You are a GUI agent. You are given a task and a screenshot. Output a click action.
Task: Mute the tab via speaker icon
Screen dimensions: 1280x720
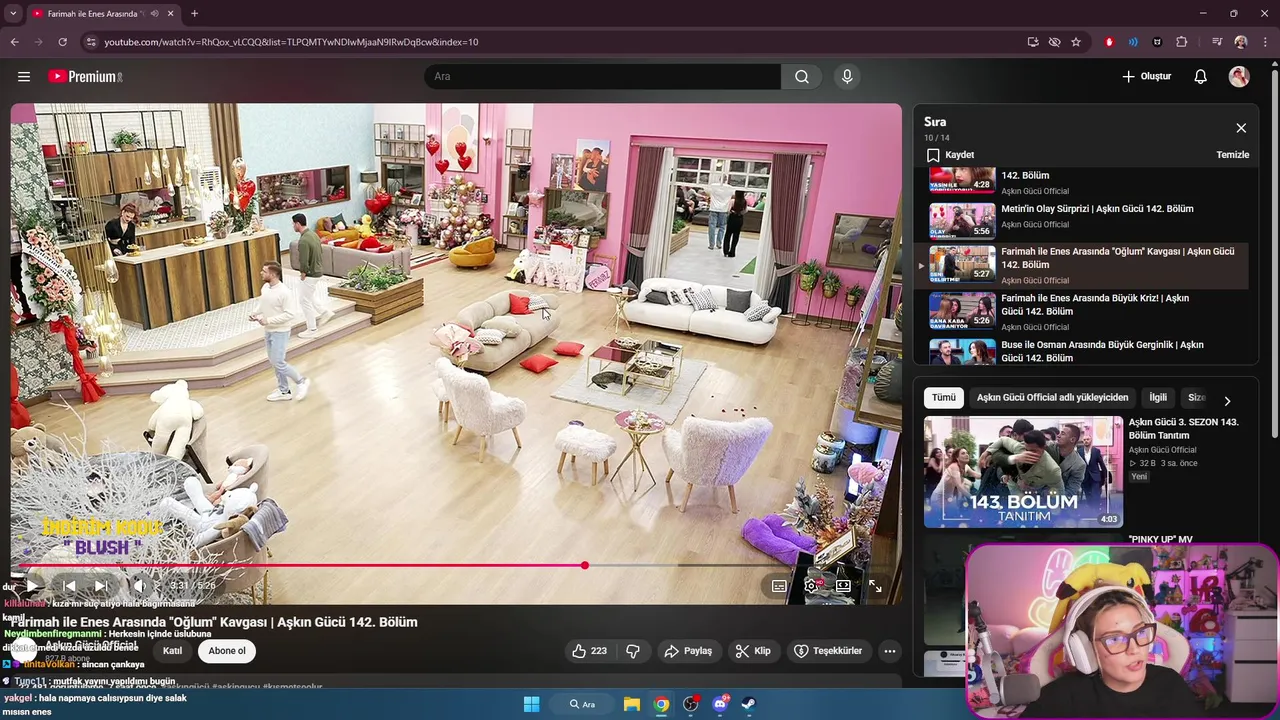154,14
